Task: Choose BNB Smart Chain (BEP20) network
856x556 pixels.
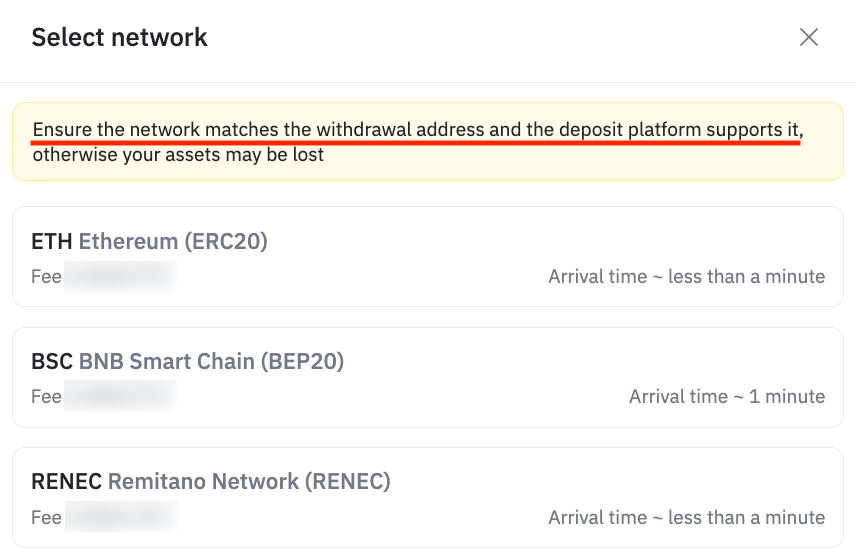Action: click(428, 377)
